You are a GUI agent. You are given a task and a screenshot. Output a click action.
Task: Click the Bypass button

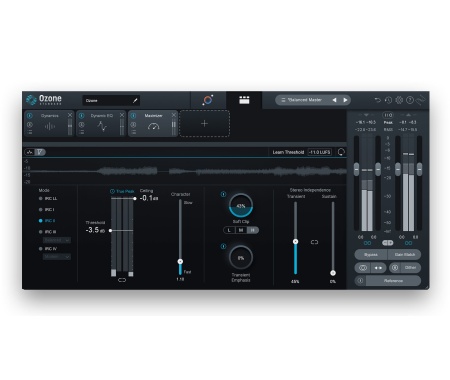pyautogui.click(x=371, y=255)
